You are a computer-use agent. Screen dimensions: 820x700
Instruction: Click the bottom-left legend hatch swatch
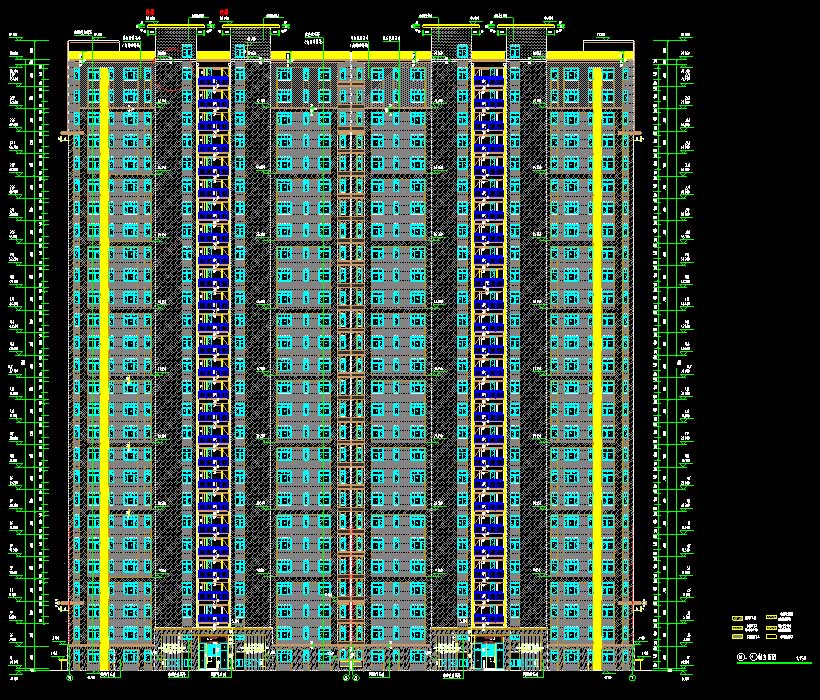737,635
